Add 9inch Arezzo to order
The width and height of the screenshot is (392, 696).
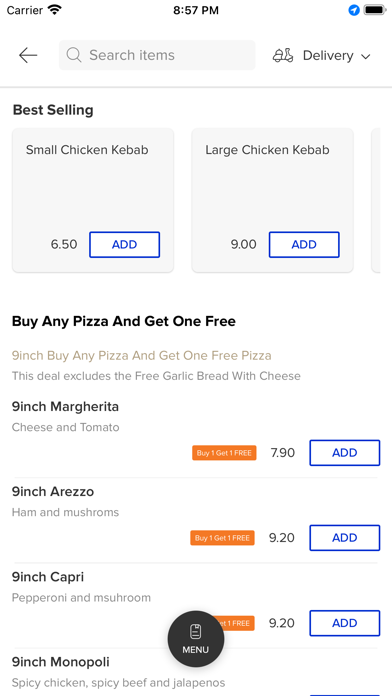click(x=345, y=538)
